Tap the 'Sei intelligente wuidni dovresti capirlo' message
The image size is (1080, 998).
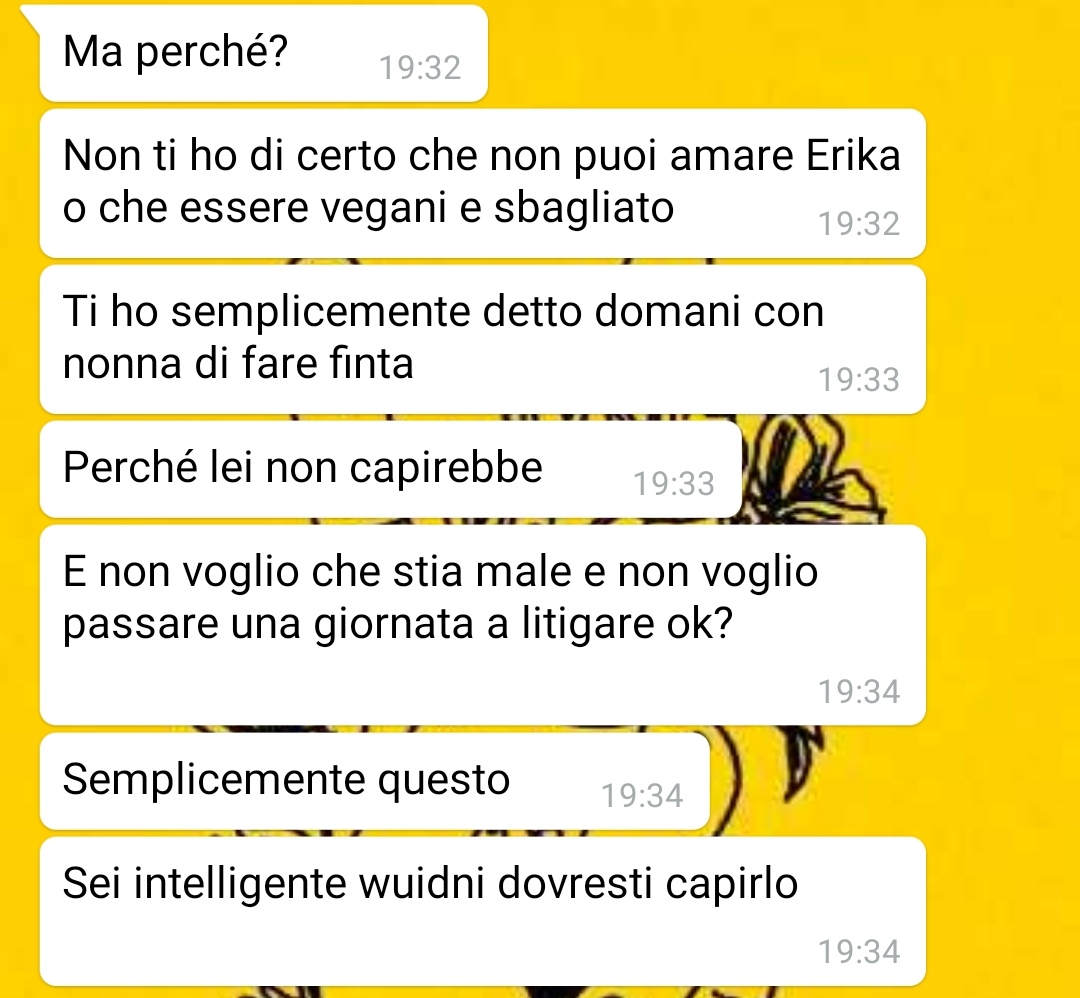coord(482,911)
